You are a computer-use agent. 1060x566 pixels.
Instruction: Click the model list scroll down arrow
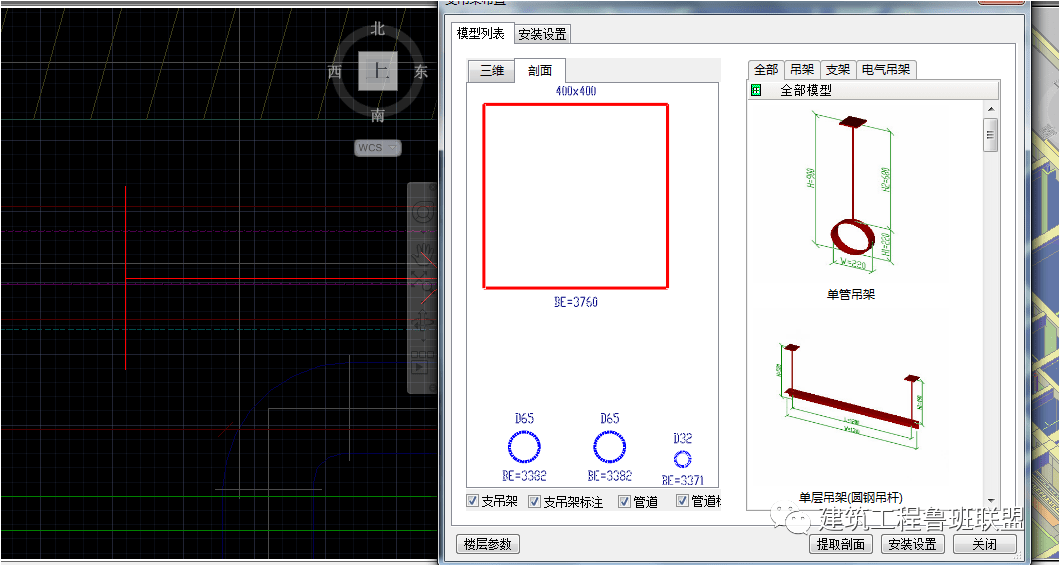click(991, 500)
